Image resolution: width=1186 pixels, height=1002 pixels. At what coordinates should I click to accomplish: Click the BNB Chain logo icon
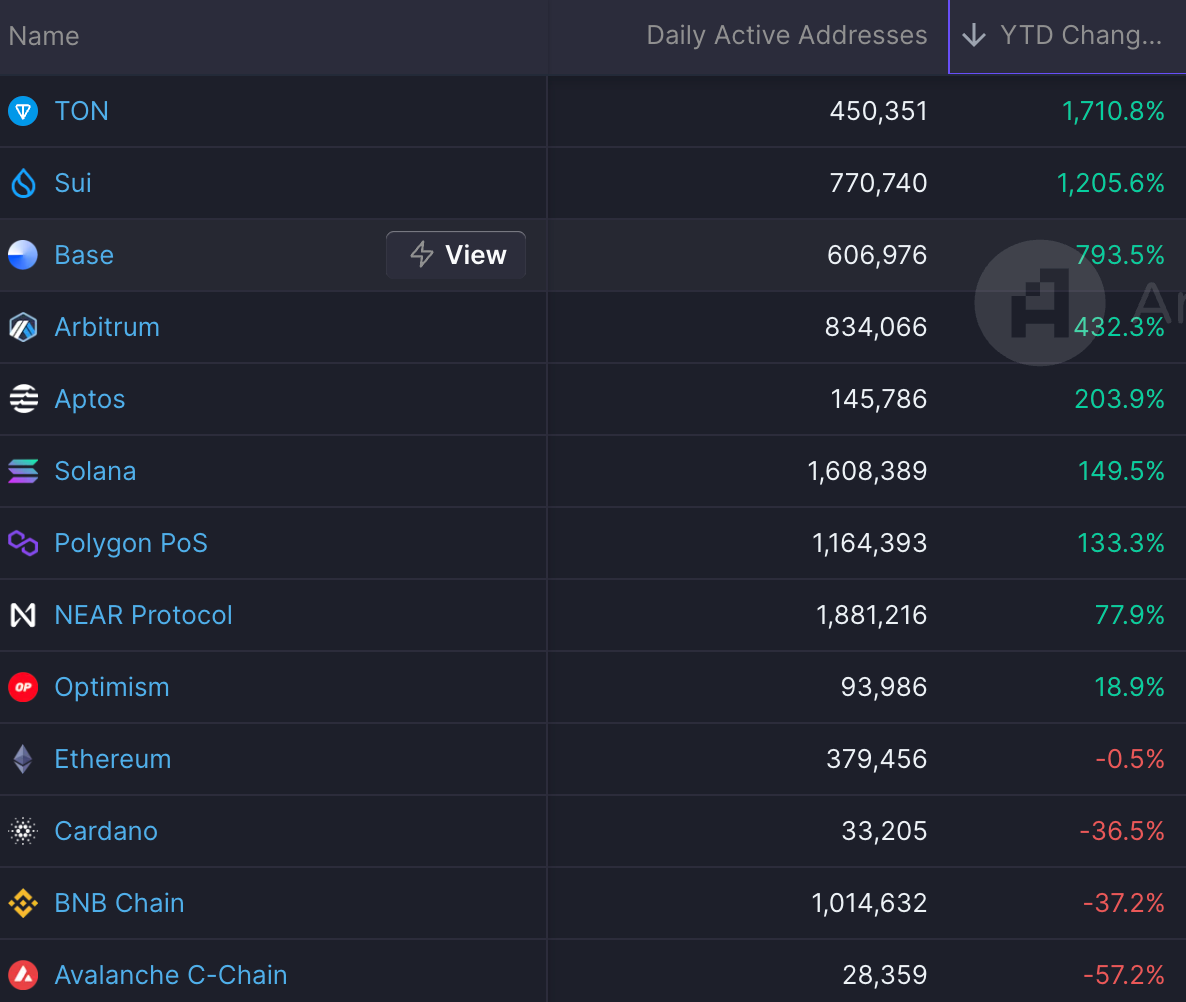(x=23, y=903)
